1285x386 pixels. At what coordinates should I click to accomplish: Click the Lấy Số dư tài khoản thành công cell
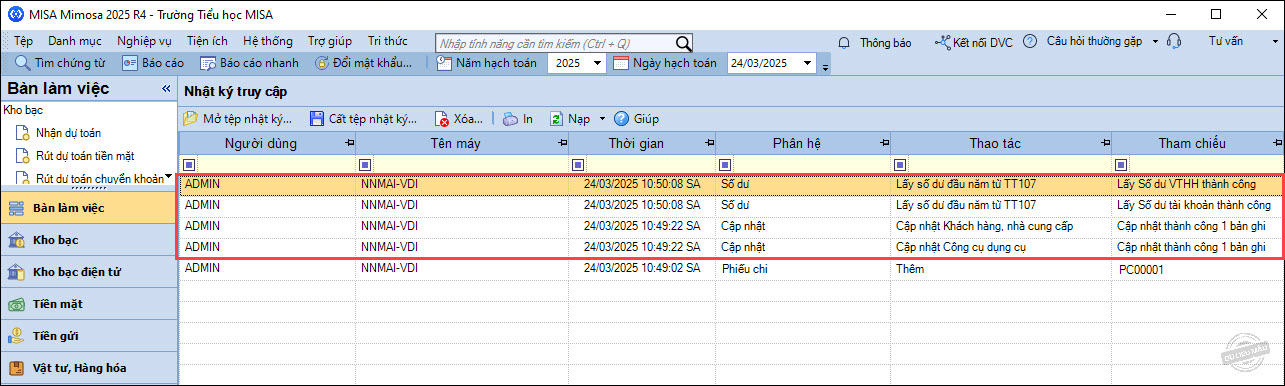coord(1197,205)
